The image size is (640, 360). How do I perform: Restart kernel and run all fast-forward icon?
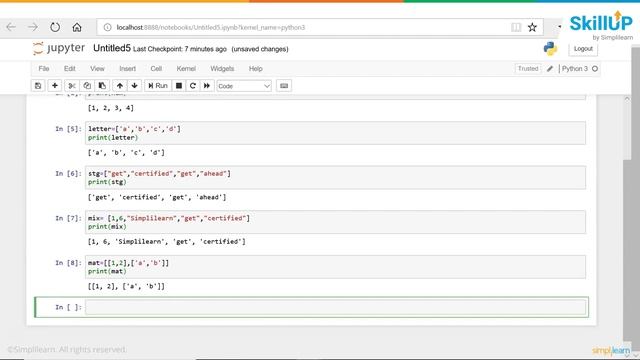[207, 86]
